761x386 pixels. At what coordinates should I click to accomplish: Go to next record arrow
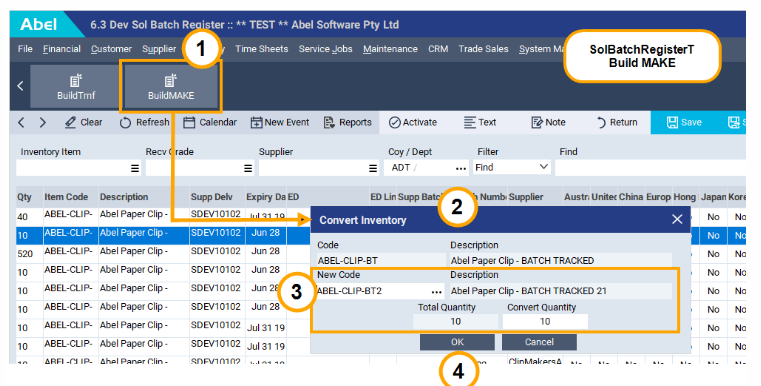pos(43,122)
